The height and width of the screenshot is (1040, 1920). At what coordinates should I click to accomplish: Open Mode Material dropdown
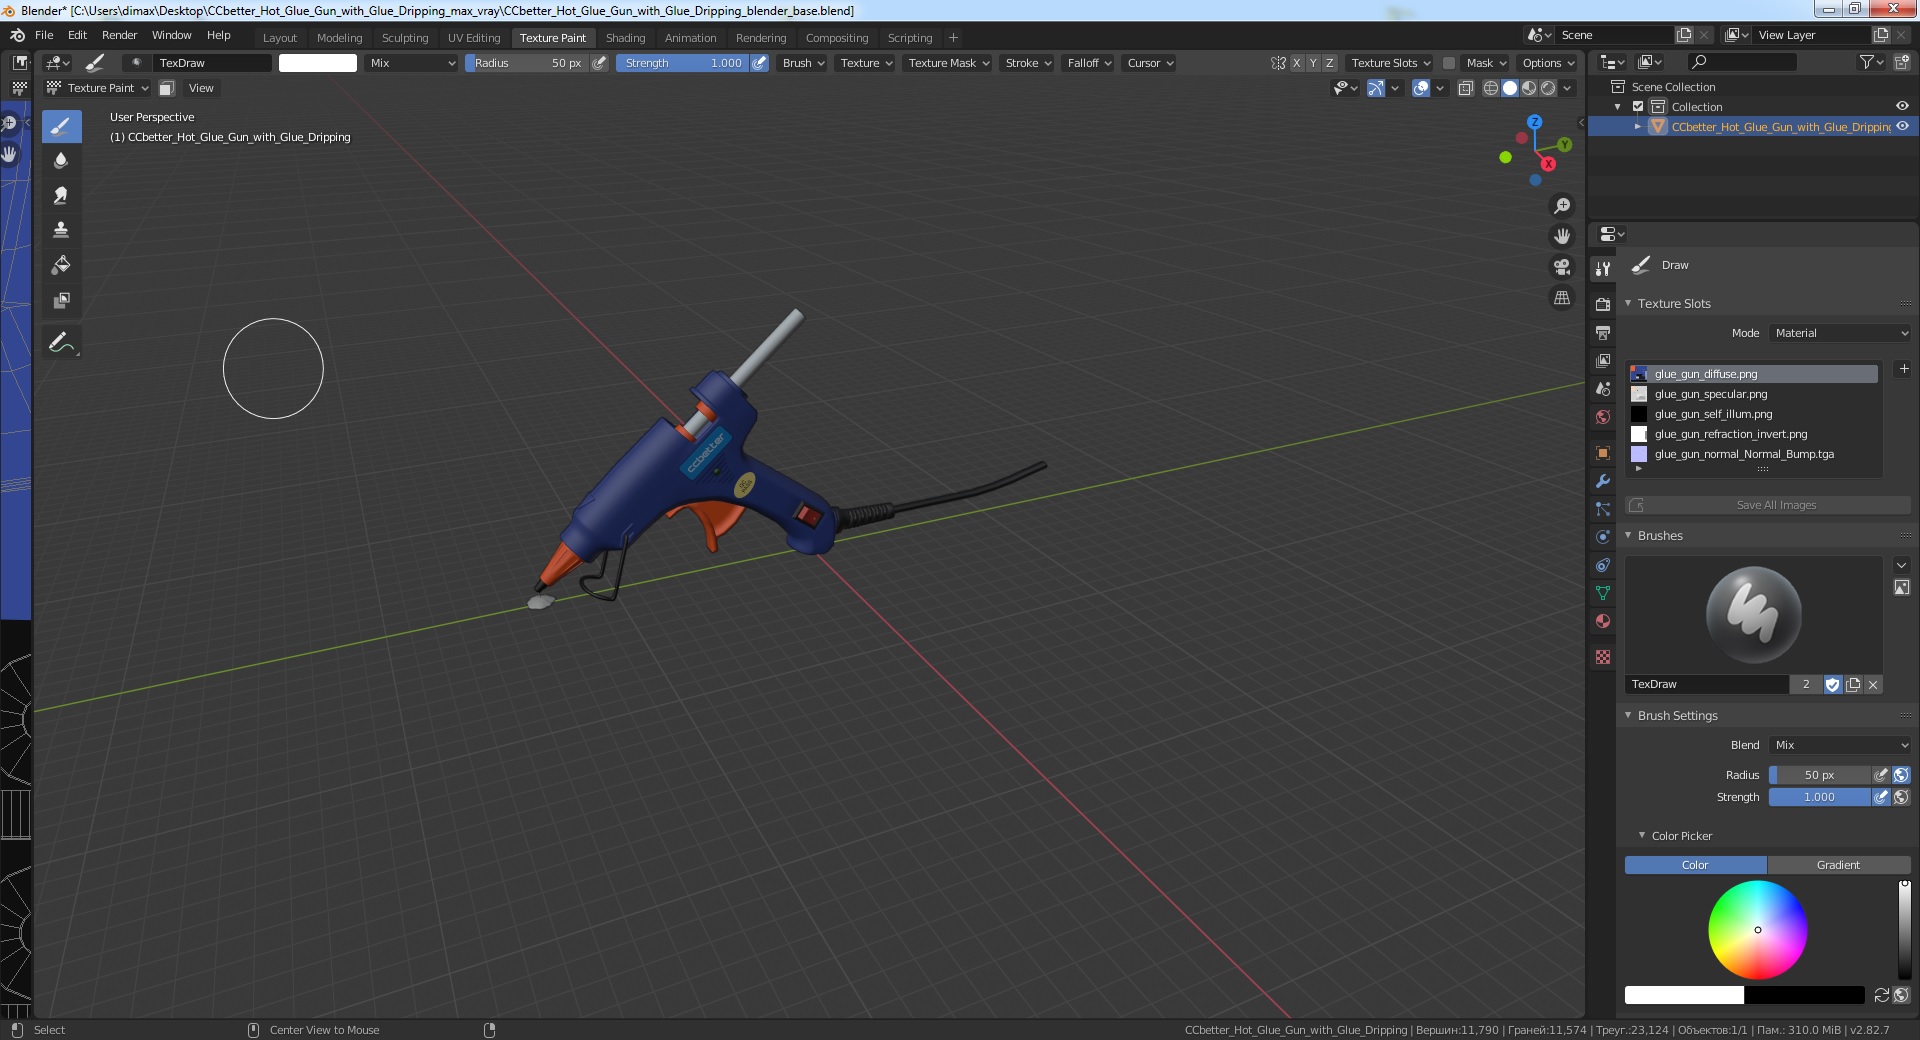tap(1840, 333)
